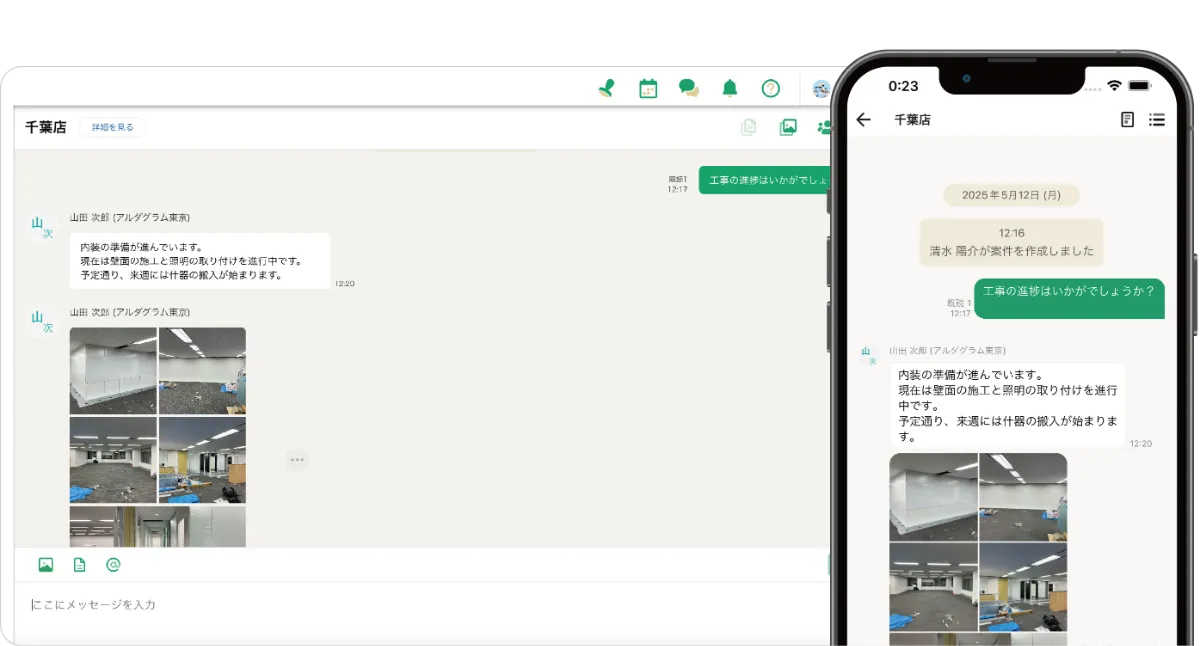Tap the 12:20 timestamp on the phone
This screenshot has height=646, width=1200.
(1141, 443)
